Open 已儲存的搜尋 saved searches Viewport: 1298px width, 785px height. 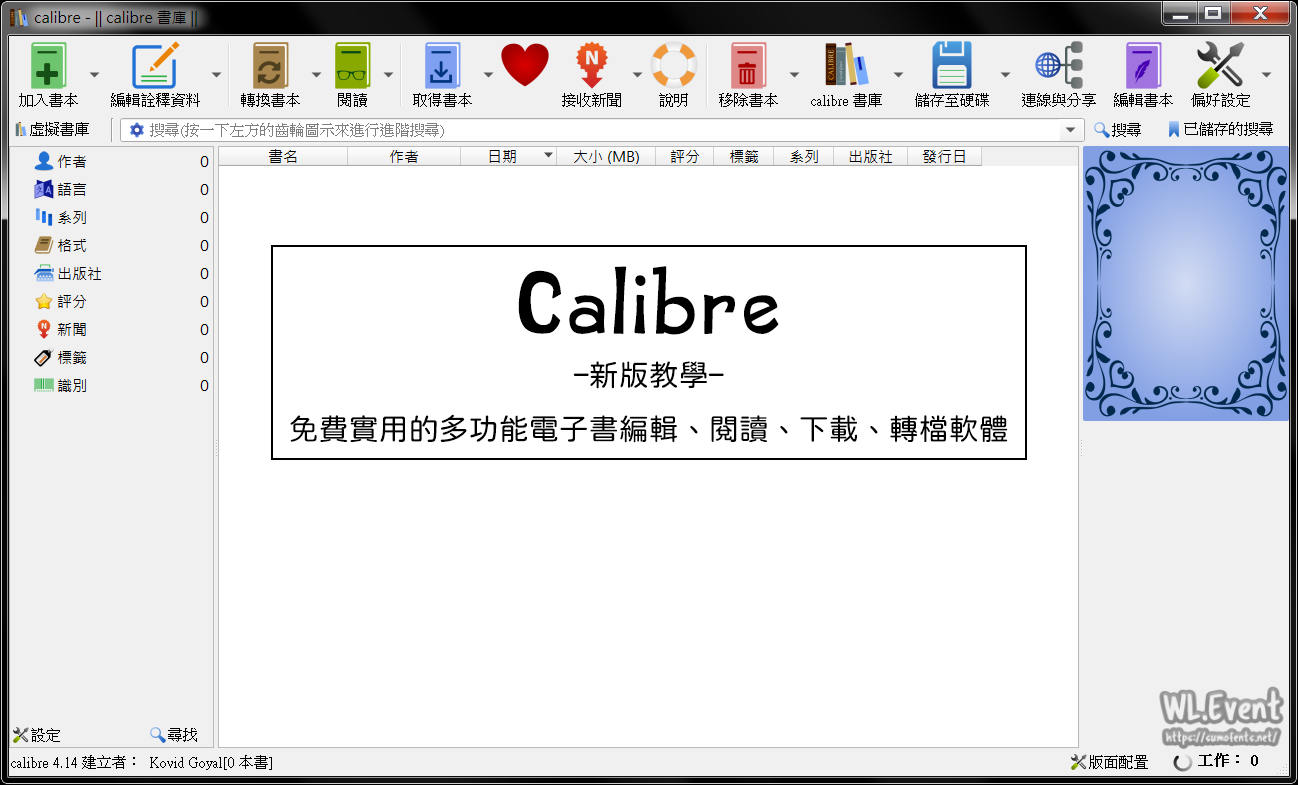[1220, 130]
